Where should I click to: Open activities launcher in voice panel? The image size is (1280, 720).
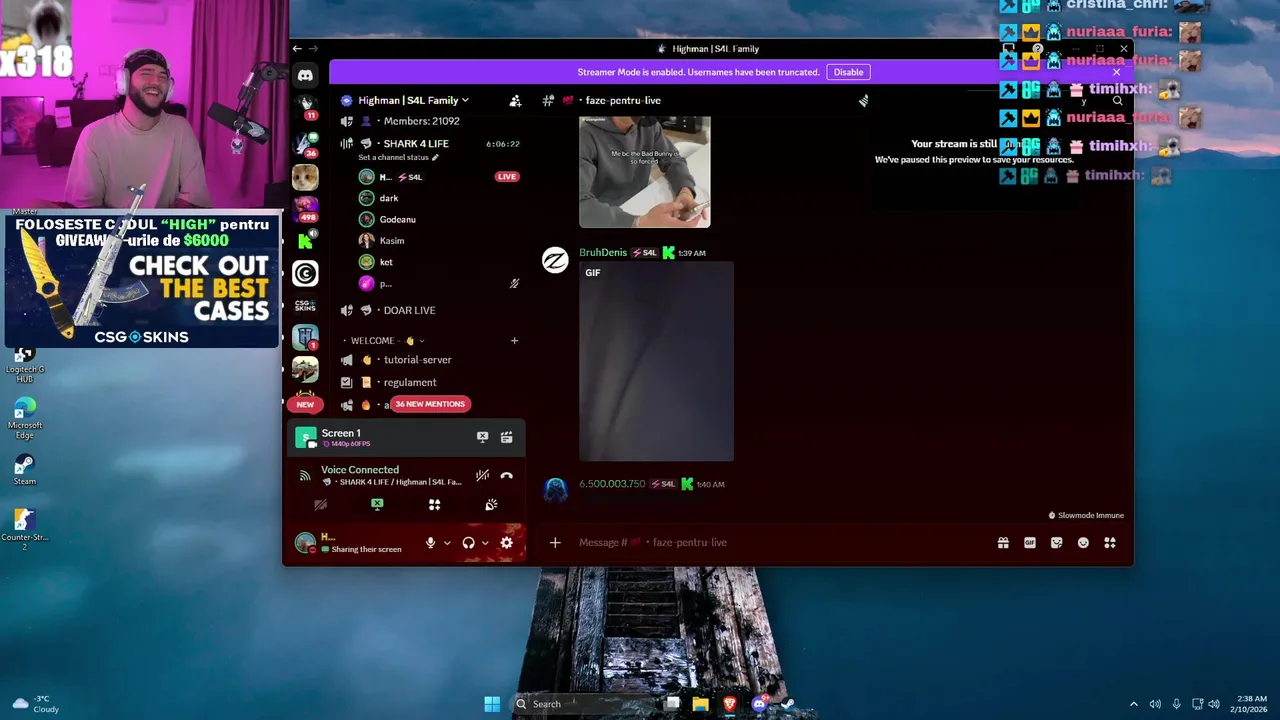(434, 505)
